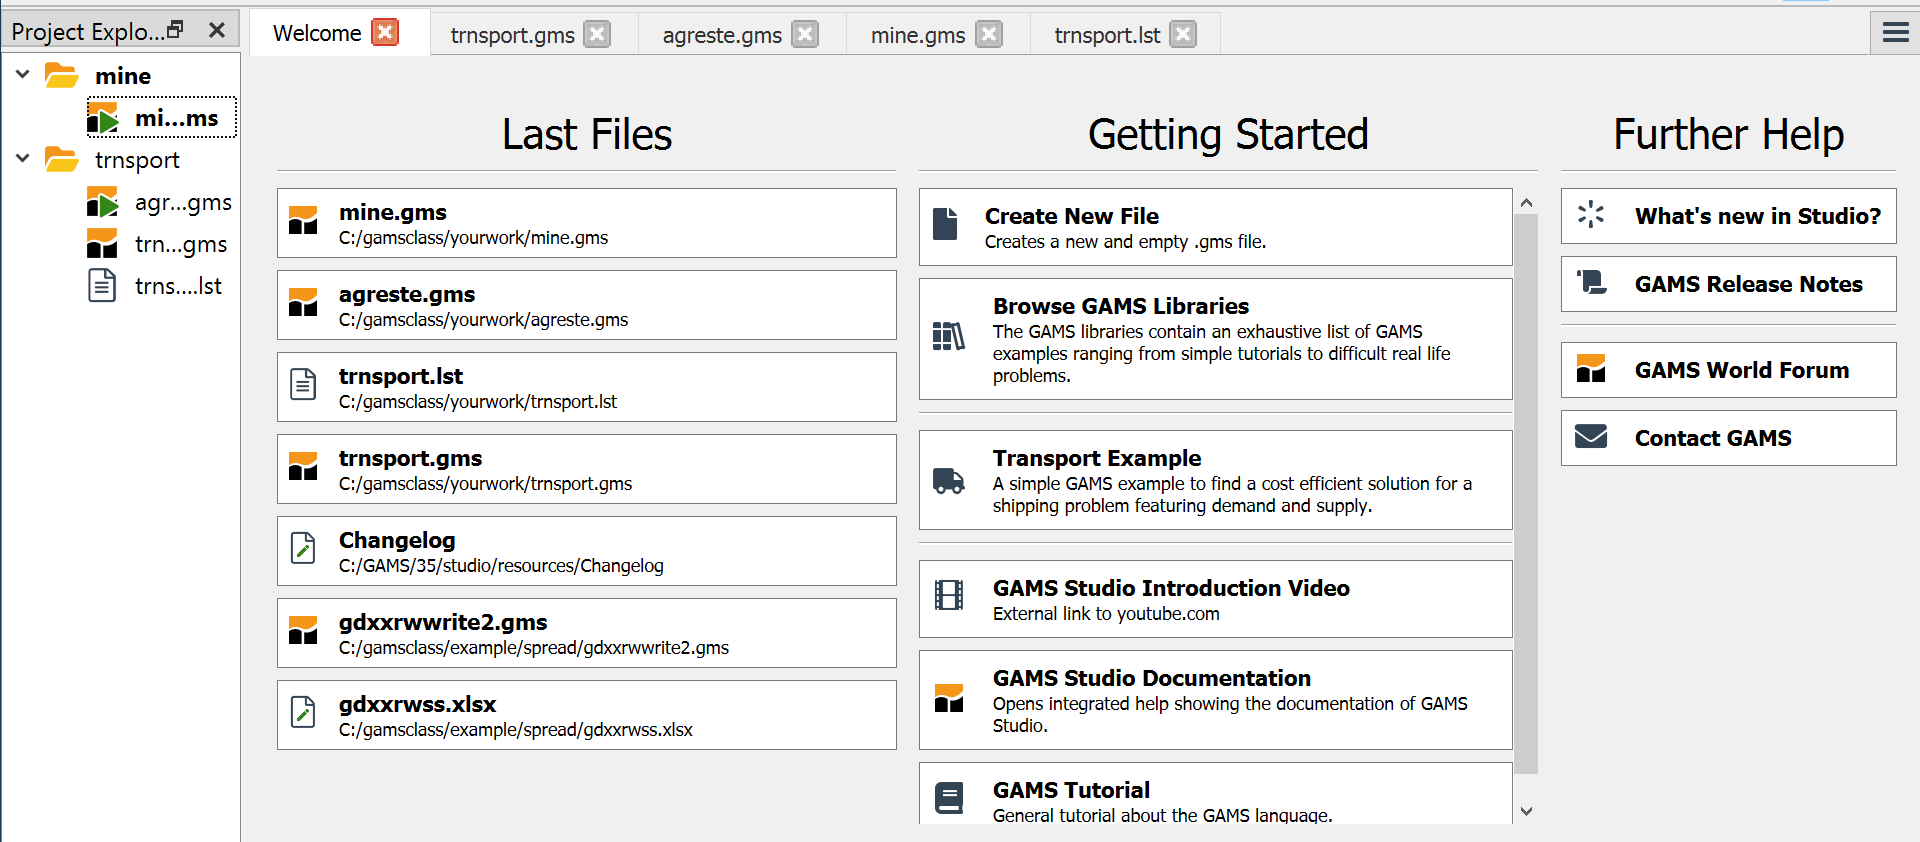
Task: Open gdxxrwss.xlsx from Last Files
Action: (586, 715)
